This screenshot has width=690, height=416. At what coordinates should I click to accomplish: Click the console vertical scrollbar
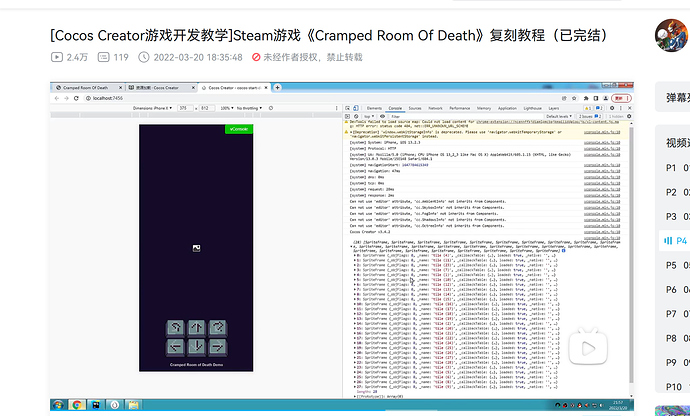click(x=631, y=255)
